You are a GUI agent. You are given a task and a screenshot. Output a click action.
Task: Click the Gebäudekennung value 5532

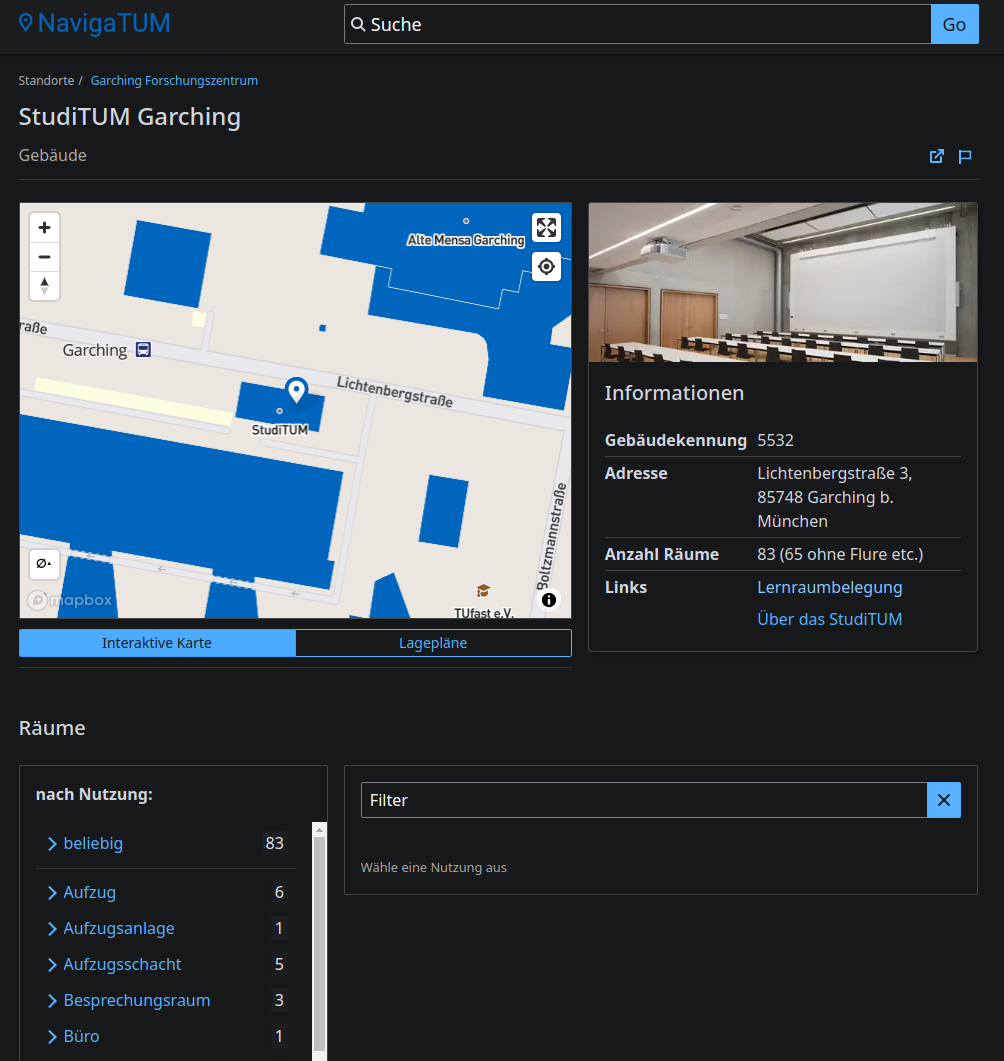[775, 441]
